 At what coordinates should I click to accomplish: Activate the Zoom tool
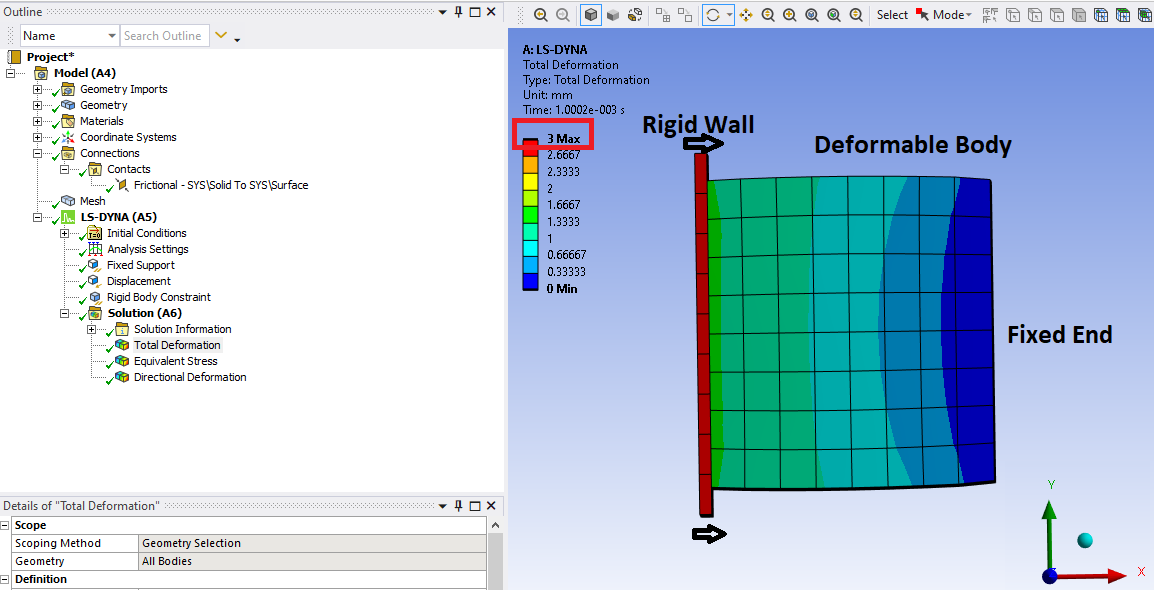click(x=768, y=15)
